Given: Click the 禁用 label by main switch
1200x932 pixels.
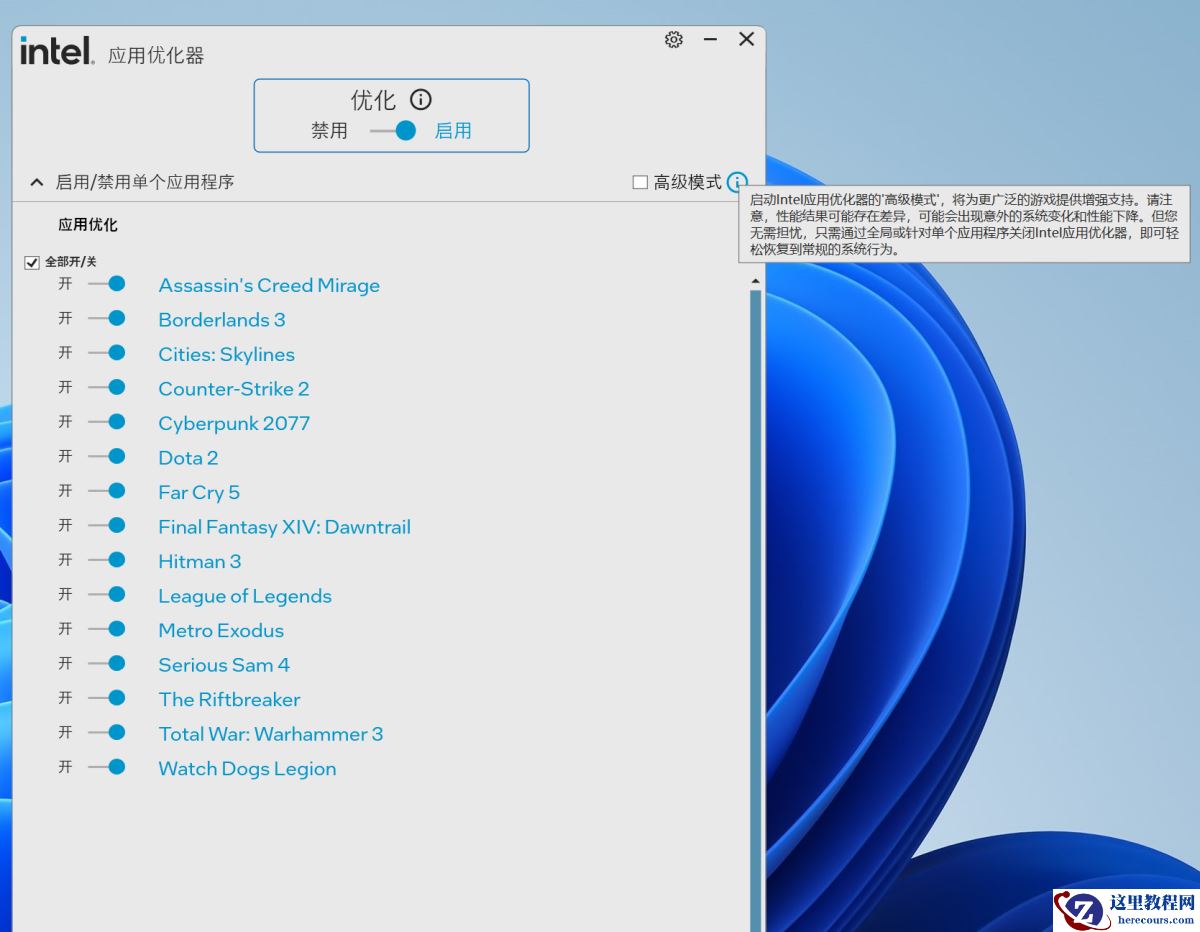Looking at the screenshot, I should tap(329, 130).
